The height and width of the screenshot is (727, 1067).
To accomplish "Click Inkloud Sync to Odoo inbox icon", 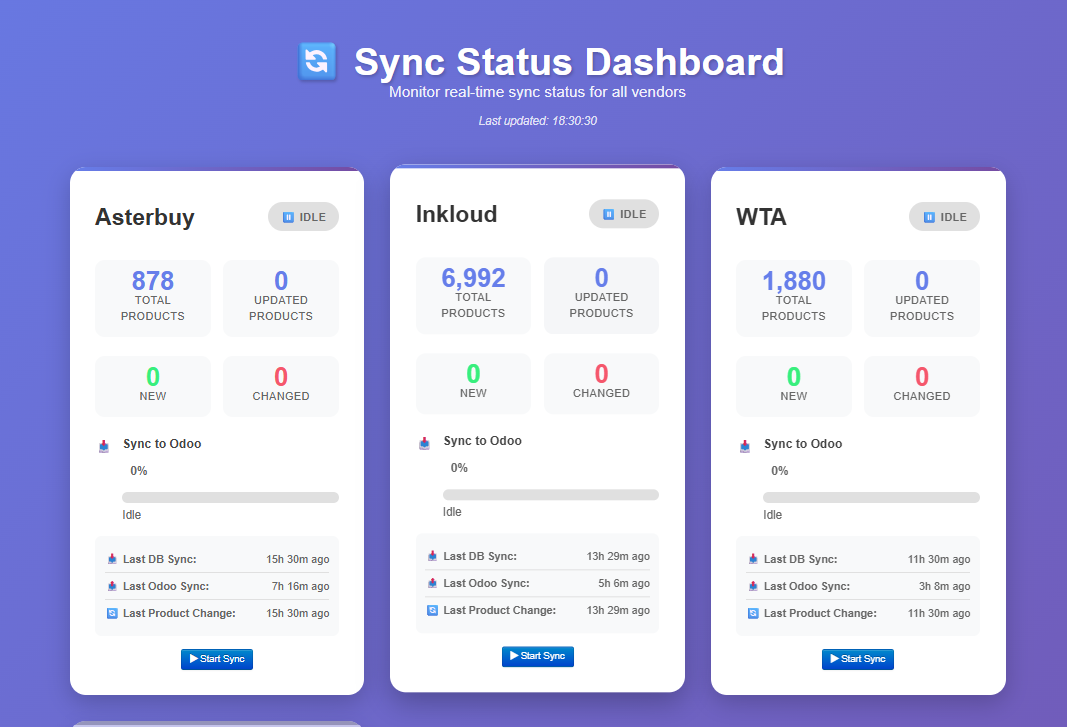I will pyautogui.click(x=424, y=444).
